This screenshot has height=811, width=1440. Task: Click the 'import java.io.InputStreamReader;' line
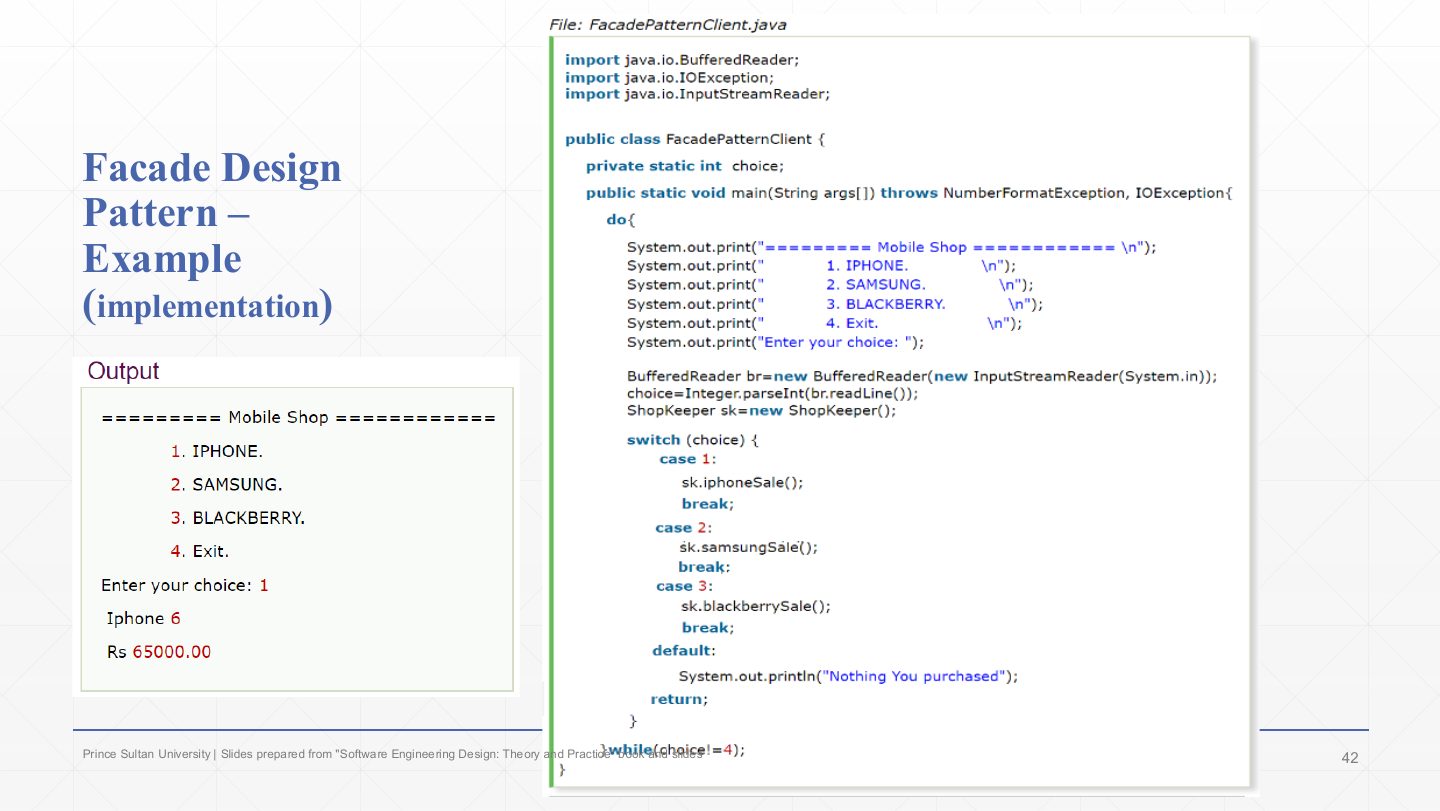pyautogui.click(x=697, y=94)
